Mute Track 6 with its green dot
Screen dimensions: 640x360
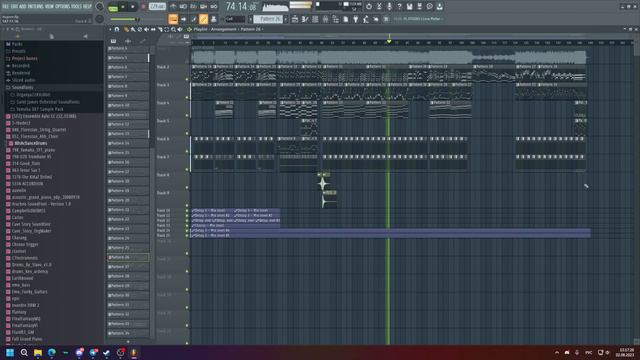point(187,151)
